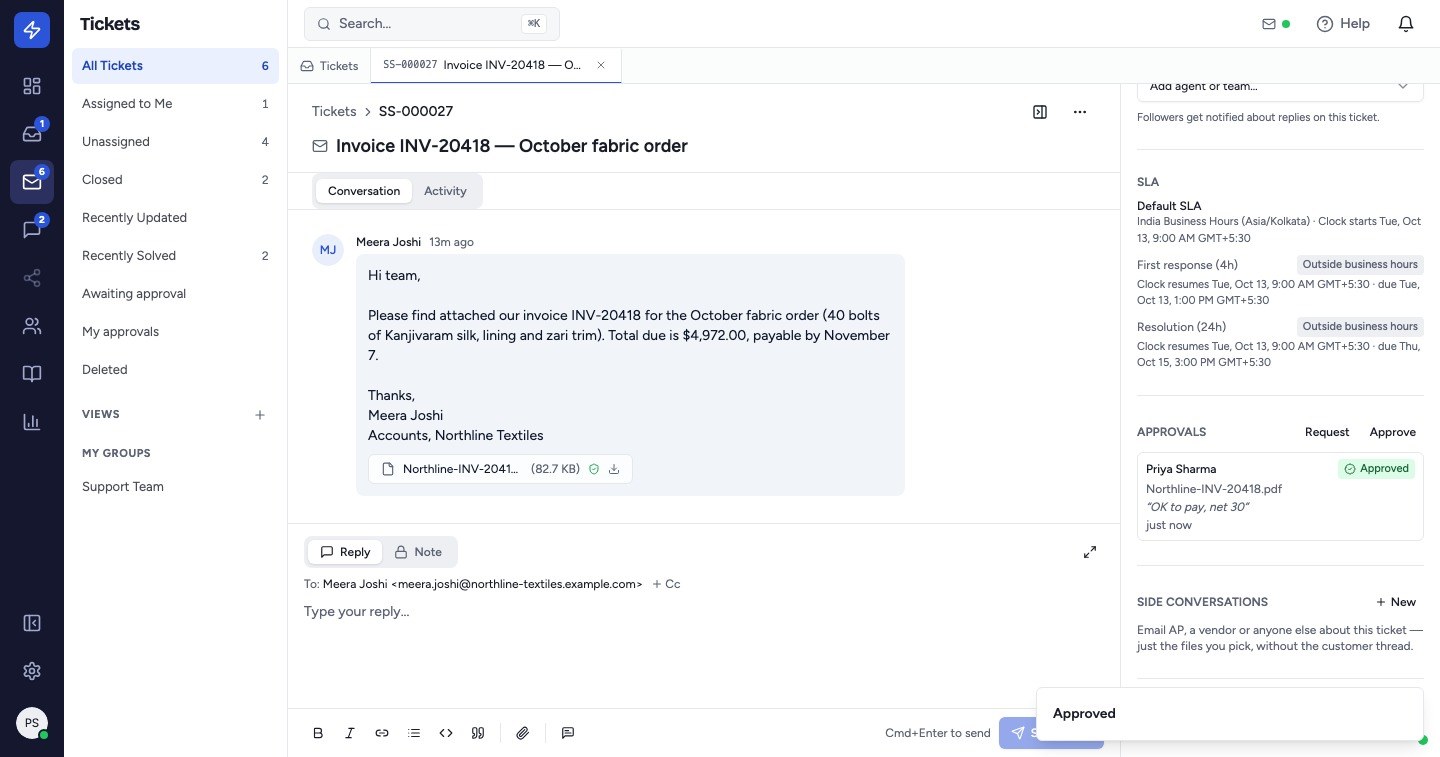This screenshot has height=757, width=1440.
Task: Select the Support Team group
Action: [175, 487]
